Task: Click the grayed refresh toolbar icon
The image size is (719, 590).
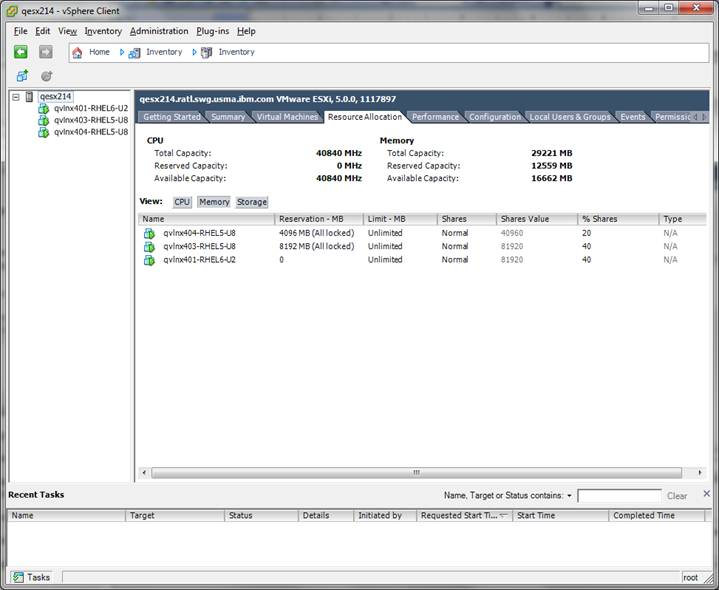Action: [x=46, y=76]
